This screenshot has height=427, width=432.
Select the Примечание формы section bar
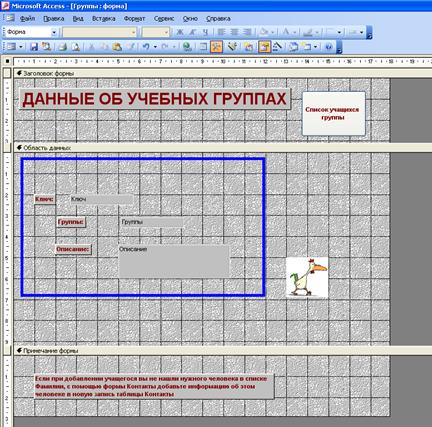click(223, 351)
